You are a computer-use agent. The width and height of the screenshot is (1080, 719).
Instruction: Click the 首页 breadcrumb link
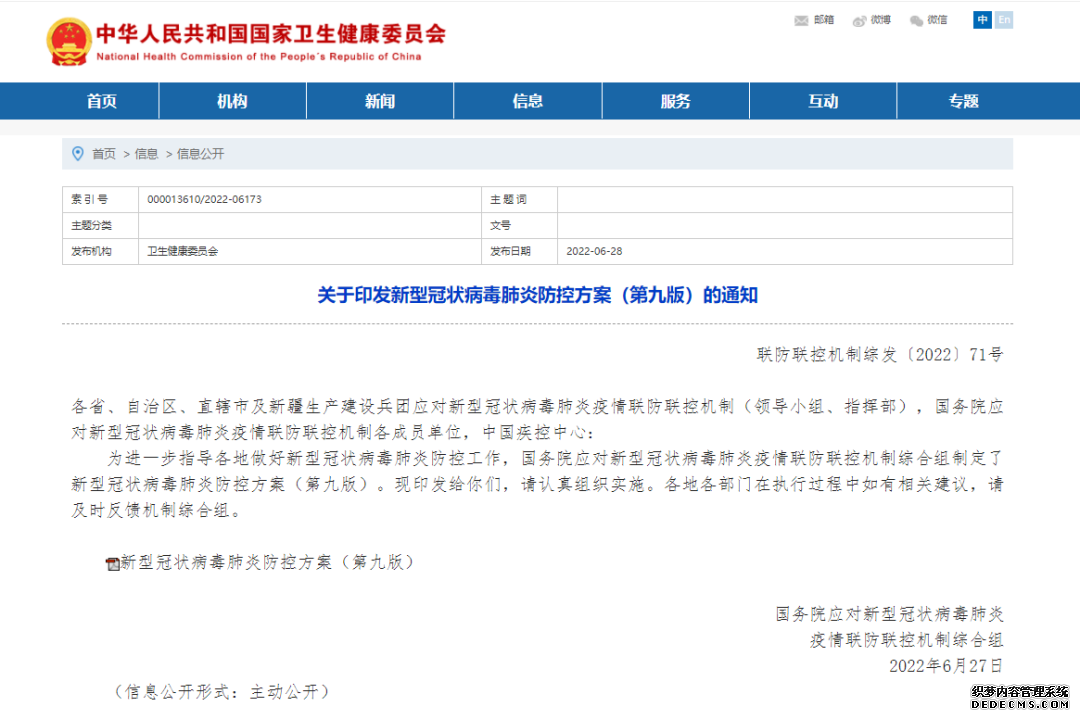click(x=104, y=154)
